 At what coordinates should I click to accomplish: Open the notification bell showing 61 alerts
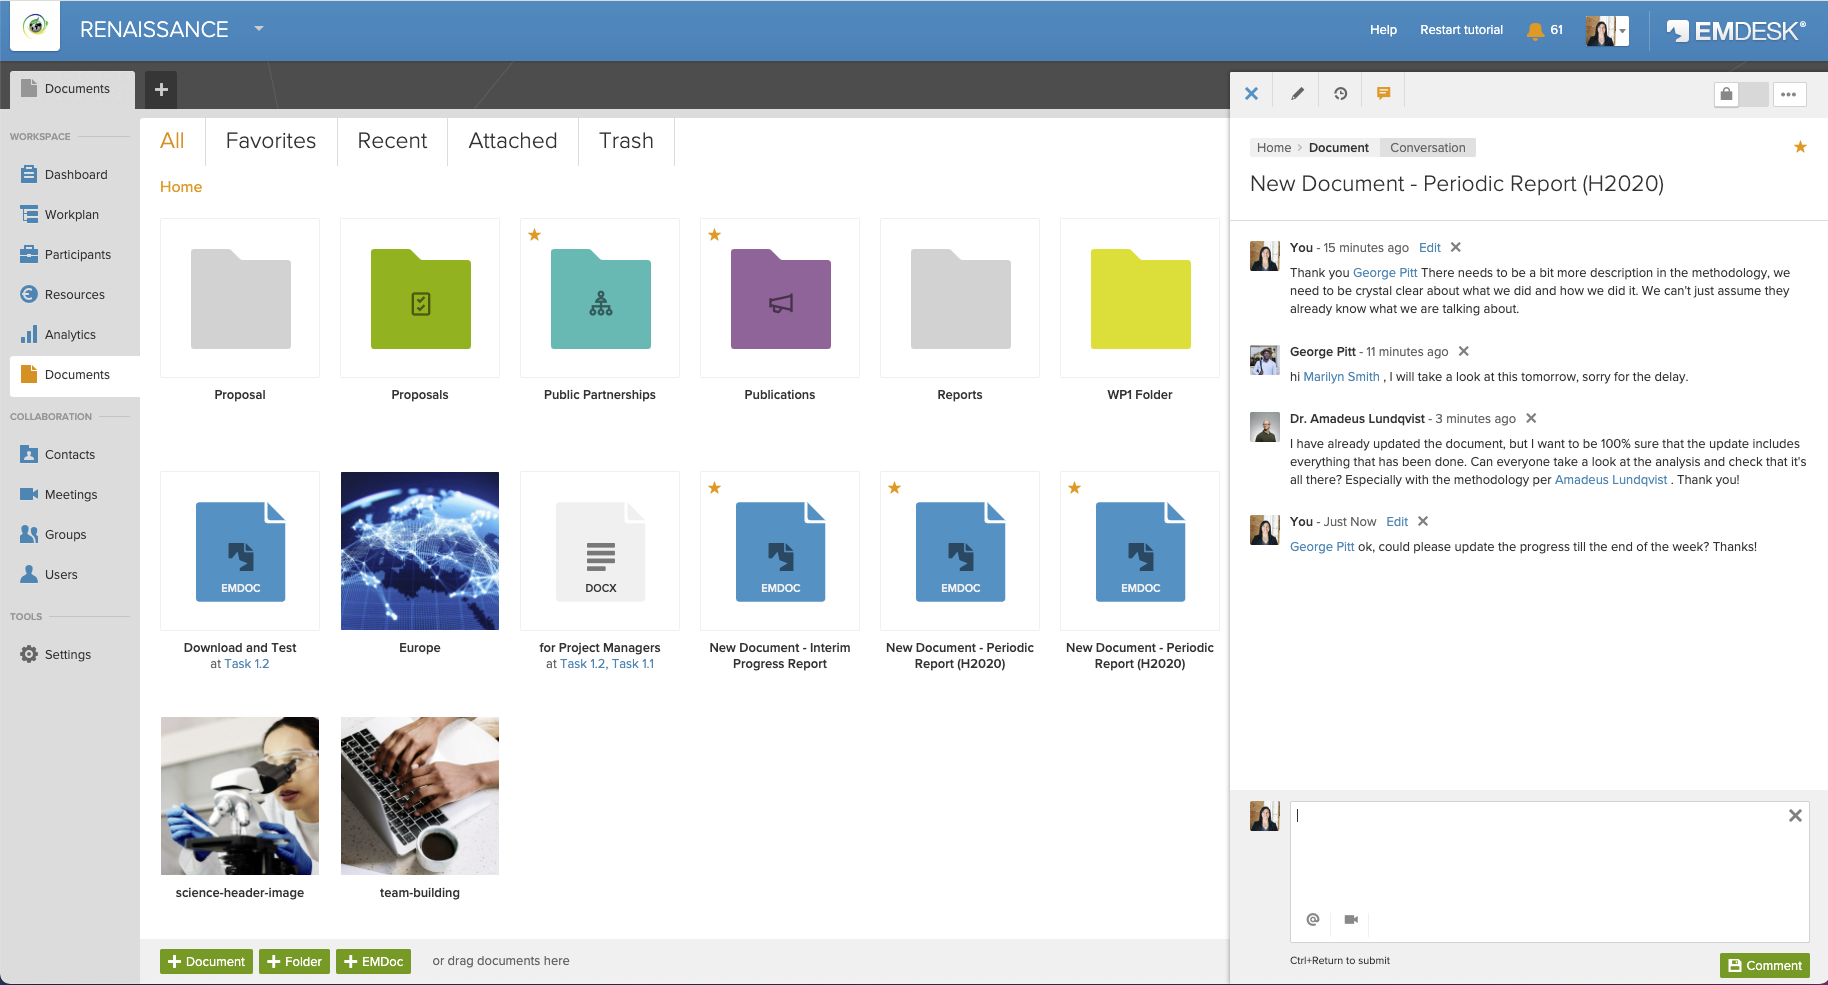1536,30
